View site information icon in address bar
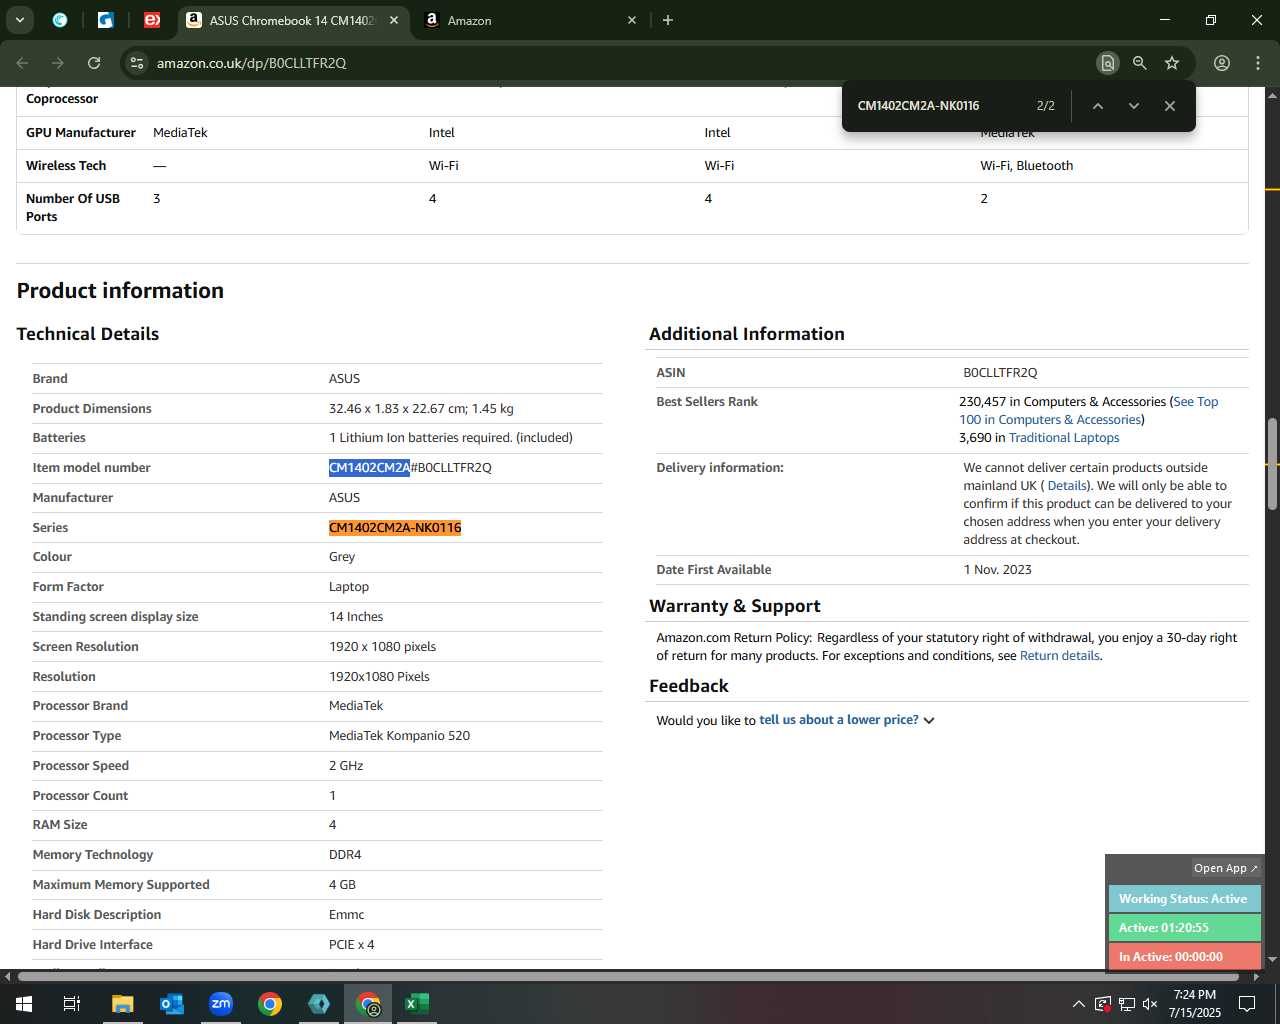The width and height of the screenshot is (1280, 1024). pos(137,63)
